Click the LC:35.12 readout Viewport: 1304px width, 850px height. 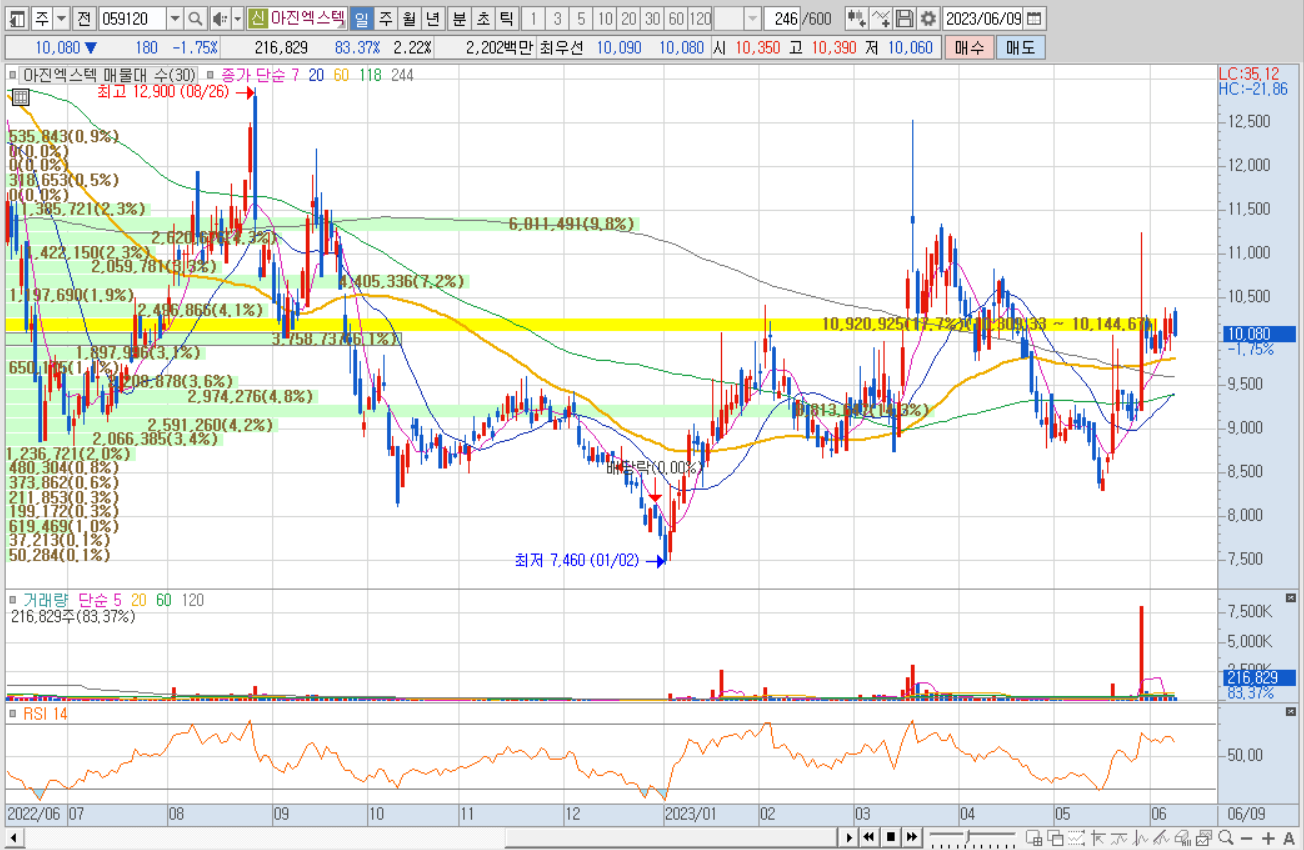pyautogui.click(x=1248, y=74)
